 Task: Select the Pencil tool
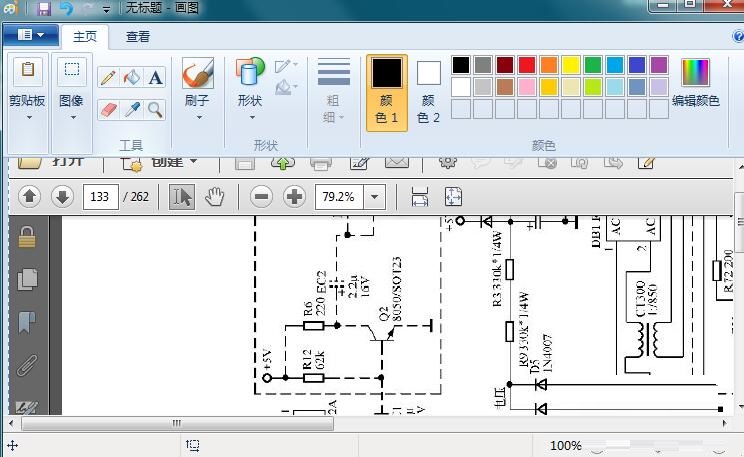108,78
